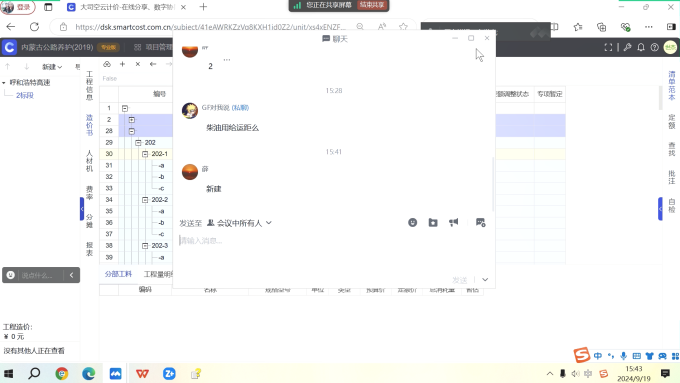Viewport: 680px width, 383px height.
Task: Open the emoji picker in chat
Action: tap(412, 223)
